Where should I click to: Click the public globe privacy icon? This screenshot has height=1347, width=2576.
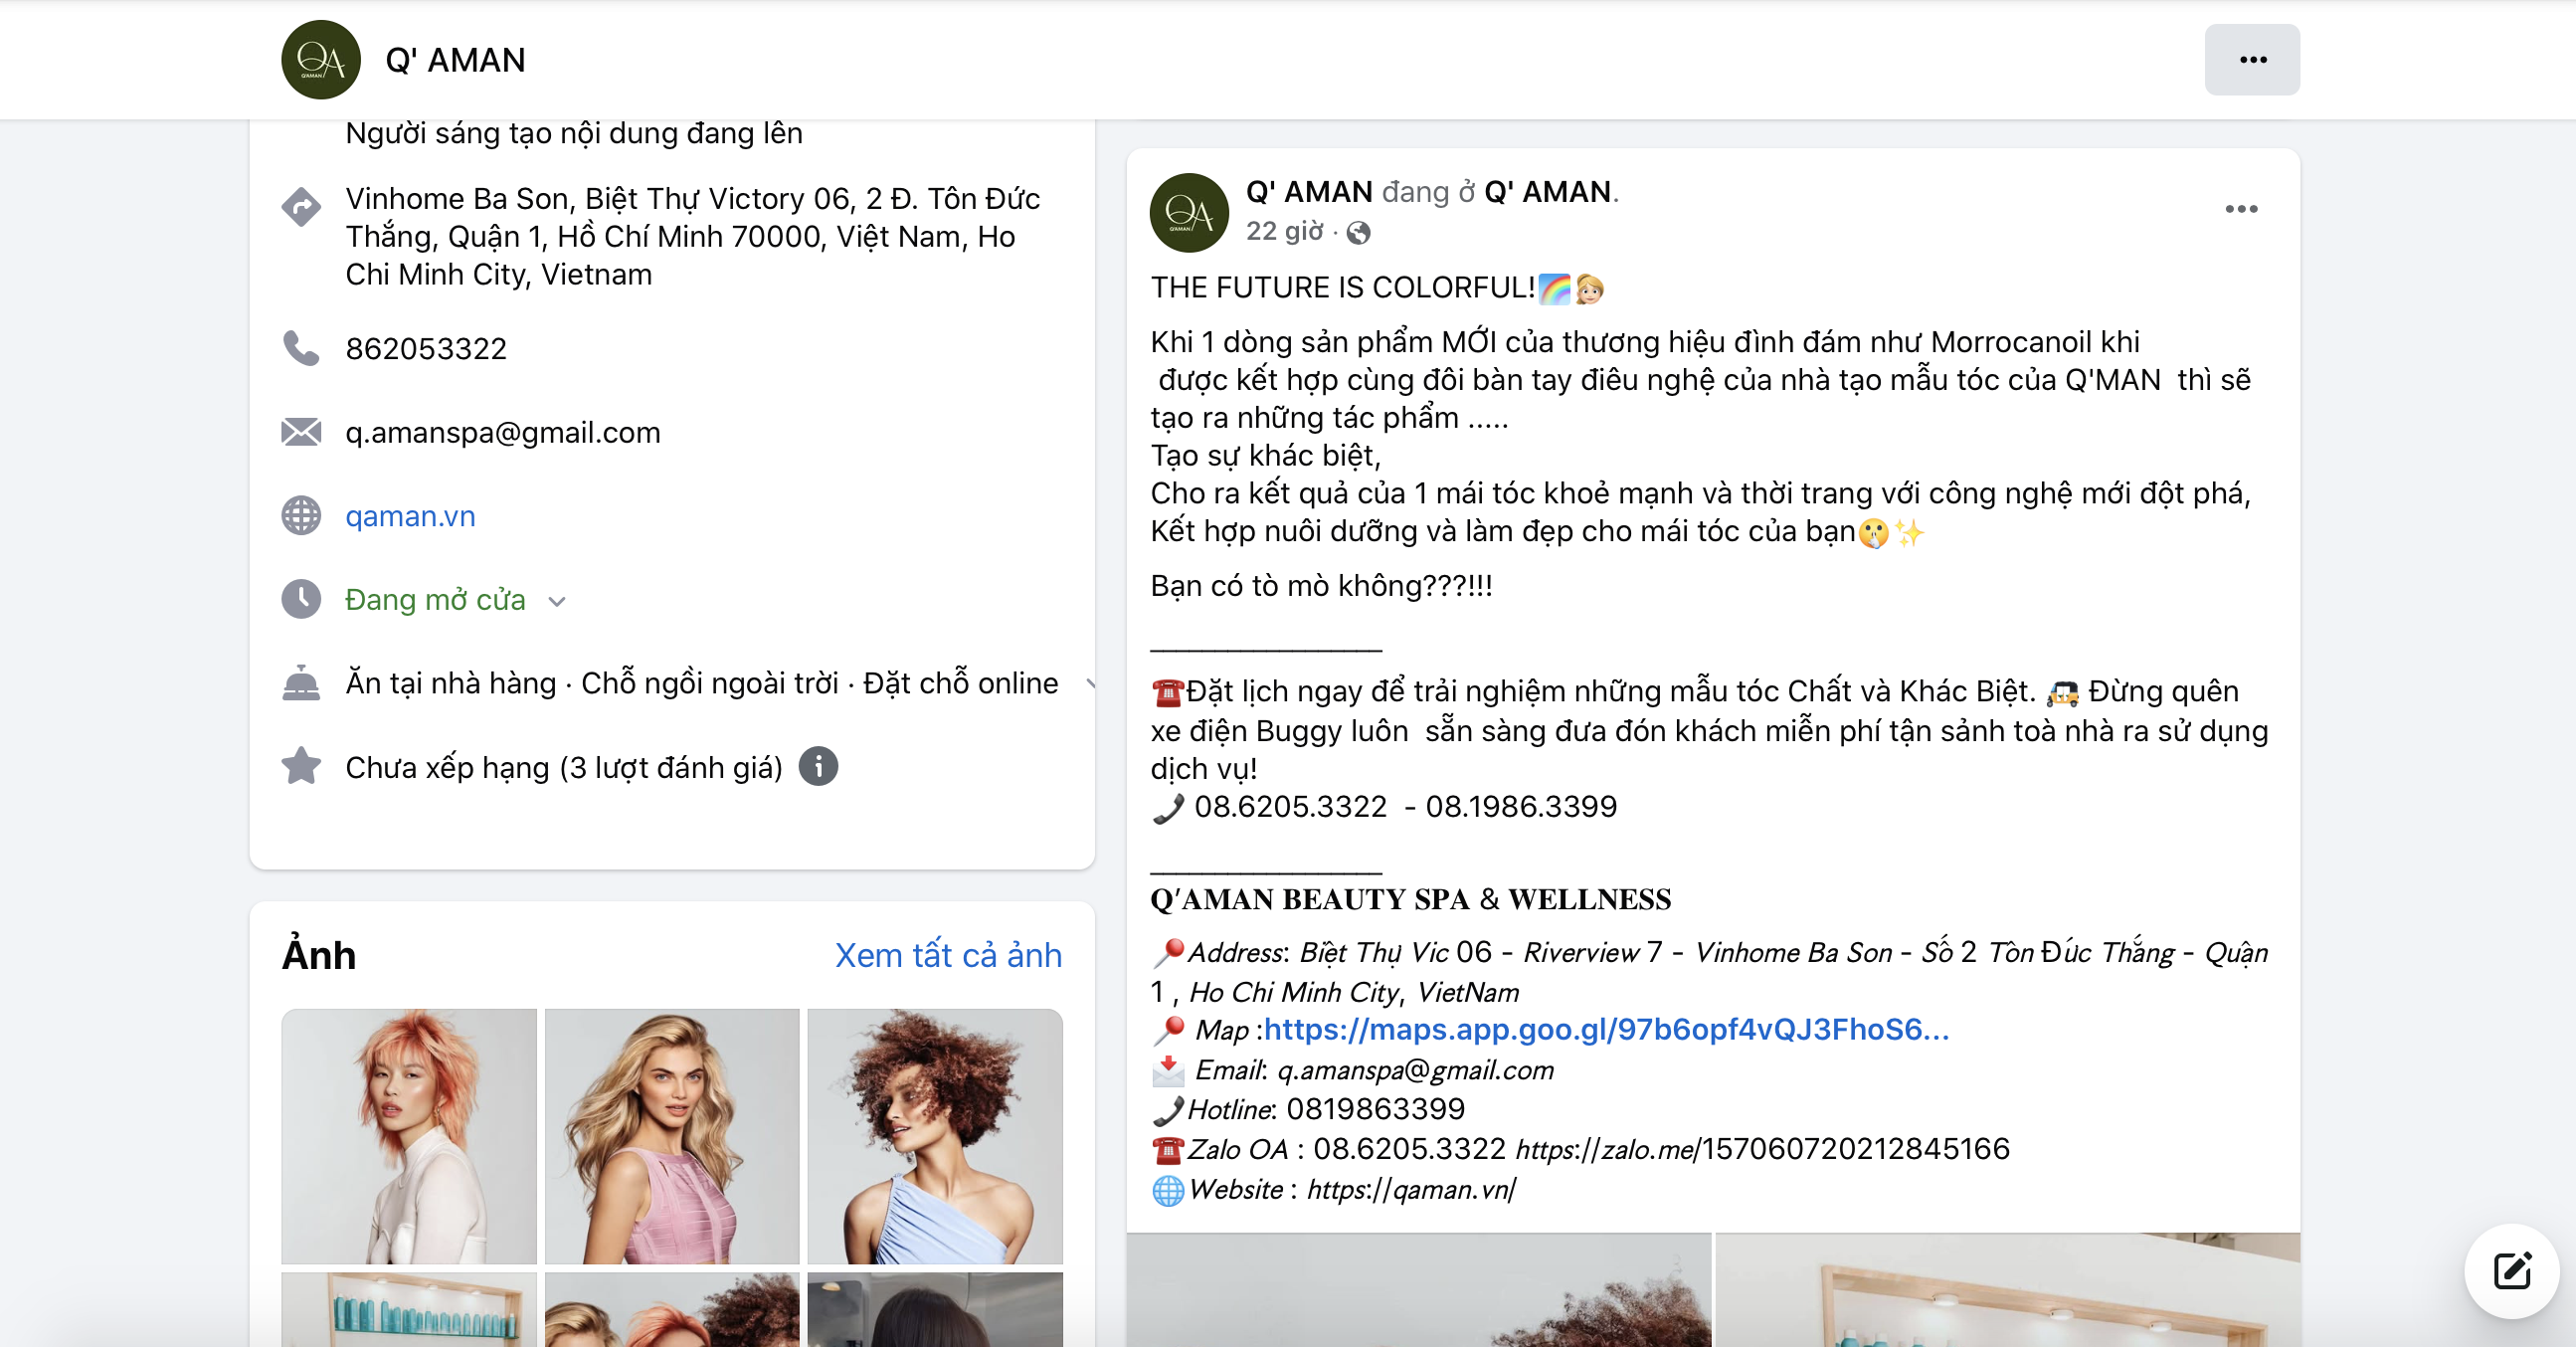1358,233
